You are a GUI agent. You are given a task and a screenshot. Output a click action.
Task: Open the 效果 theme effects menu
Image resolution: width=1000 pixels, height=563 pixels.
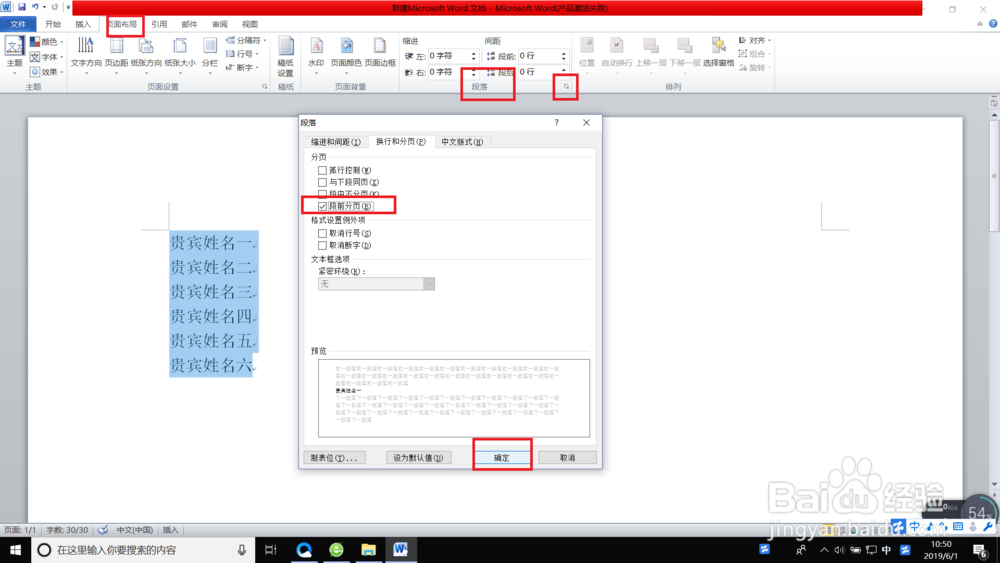coord(47,71)
